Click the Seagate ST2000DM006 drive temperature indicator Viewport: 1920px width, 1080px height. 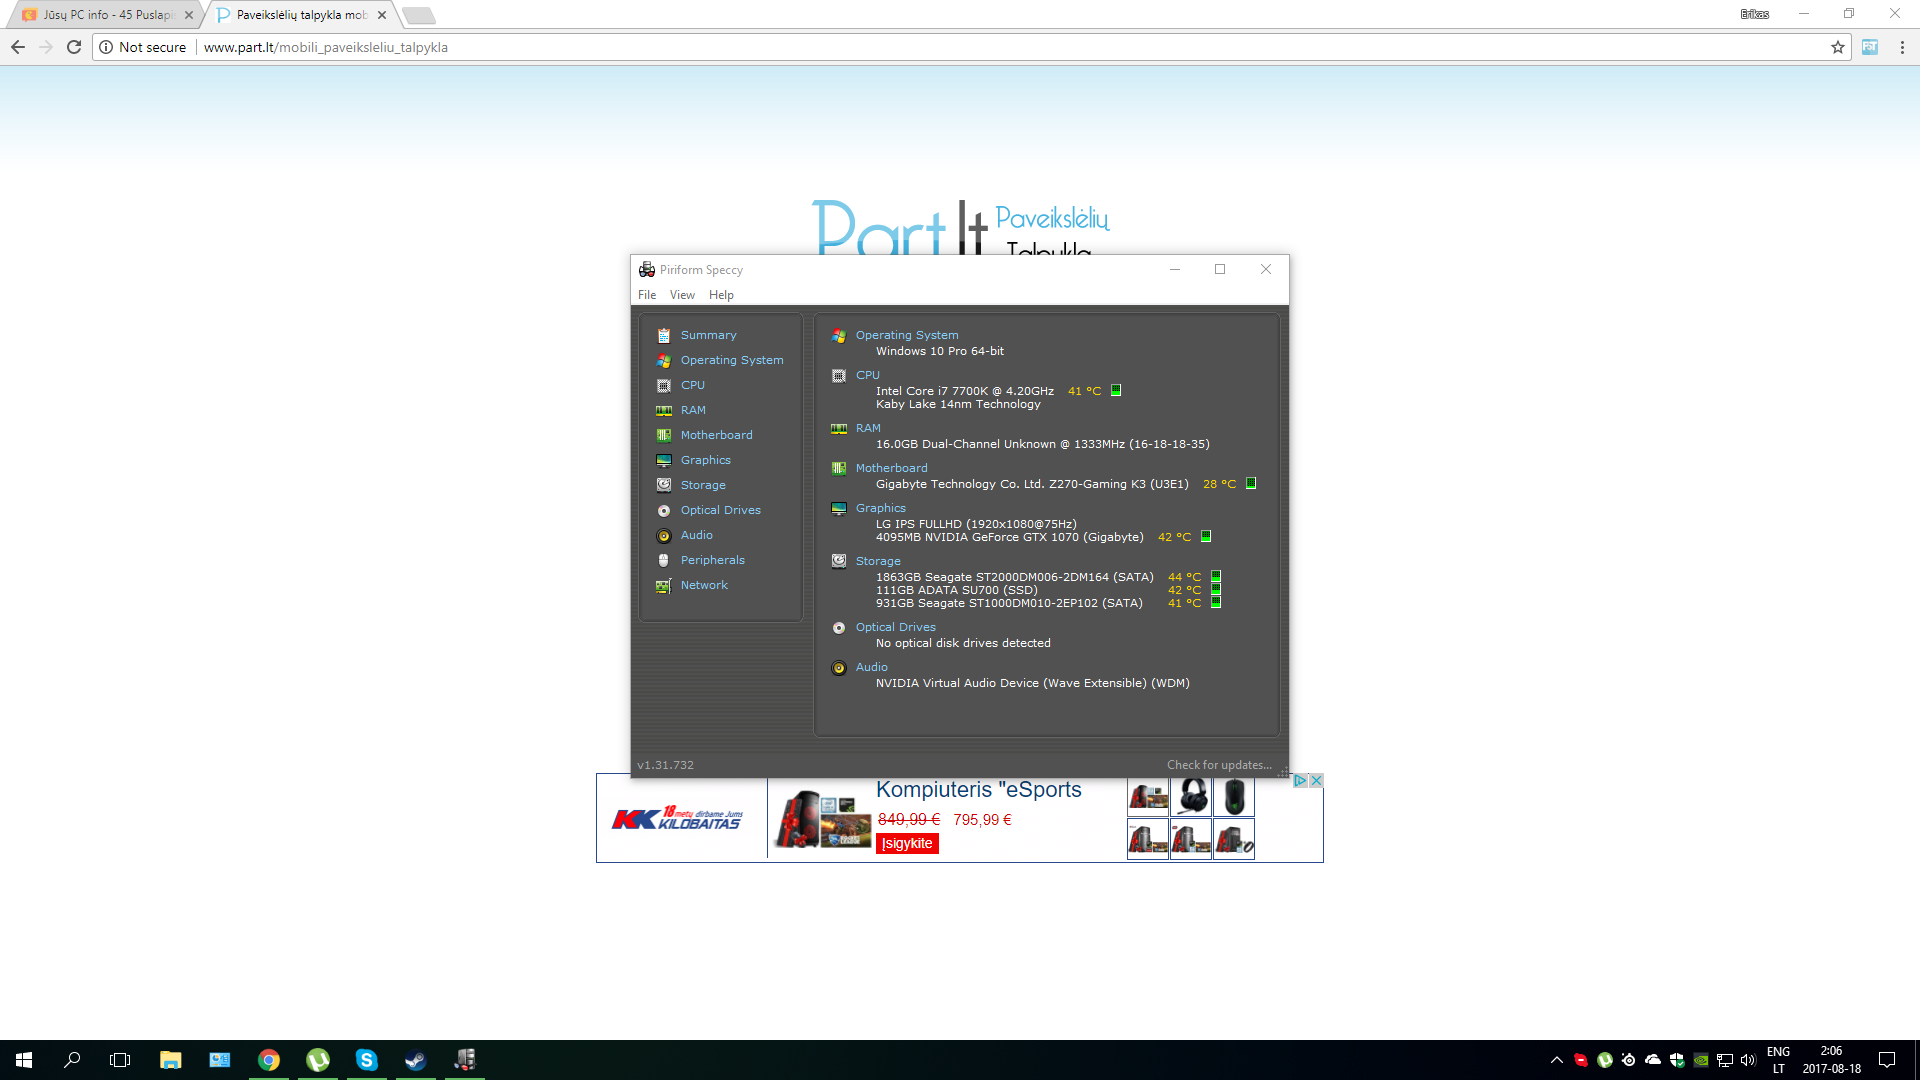(1216, 577)
